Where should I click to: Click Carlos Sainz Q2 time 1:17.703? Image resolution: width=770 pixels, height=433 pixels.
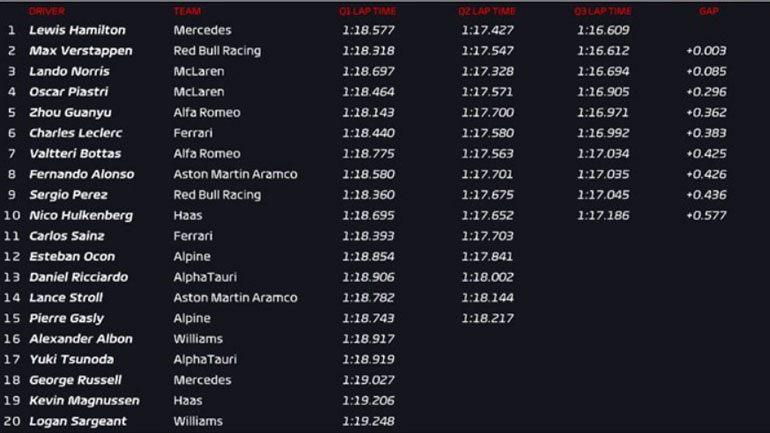point(487,236)
